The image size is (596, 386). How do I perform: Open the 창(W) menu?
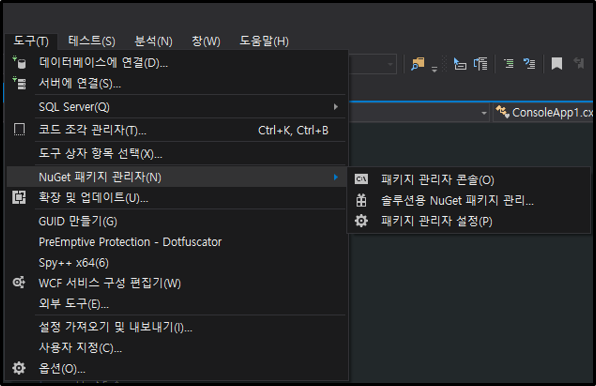[206, 41]
